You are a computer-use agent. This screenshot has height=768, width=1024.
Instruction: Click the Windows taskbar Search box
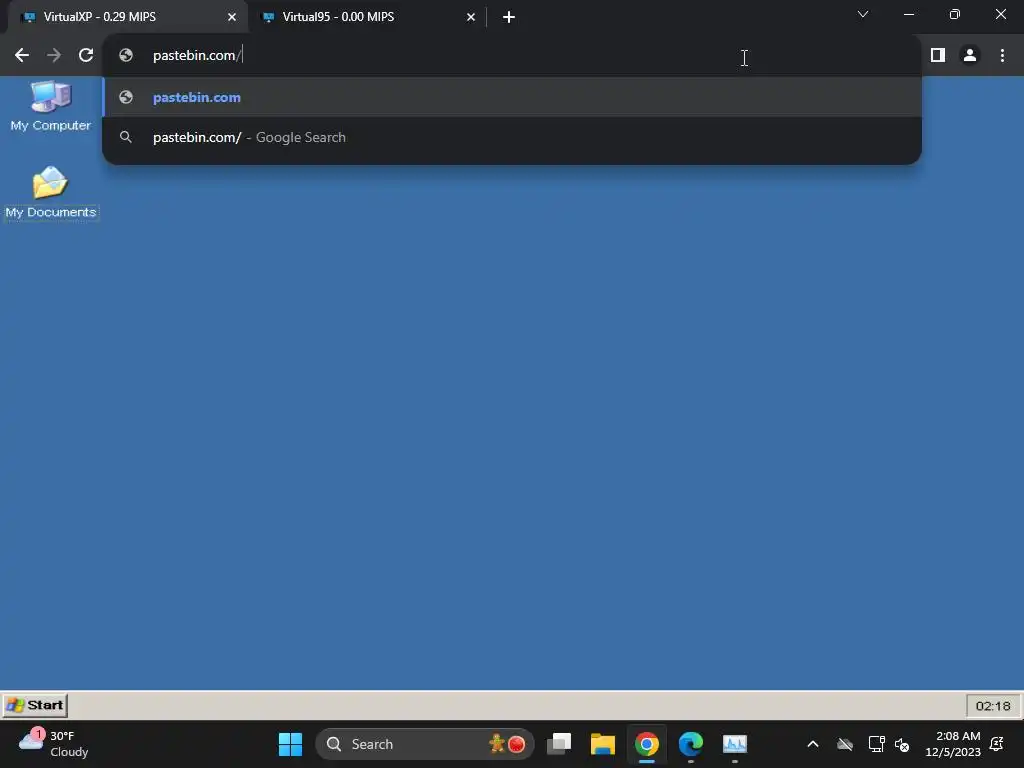tap(425, 744)
